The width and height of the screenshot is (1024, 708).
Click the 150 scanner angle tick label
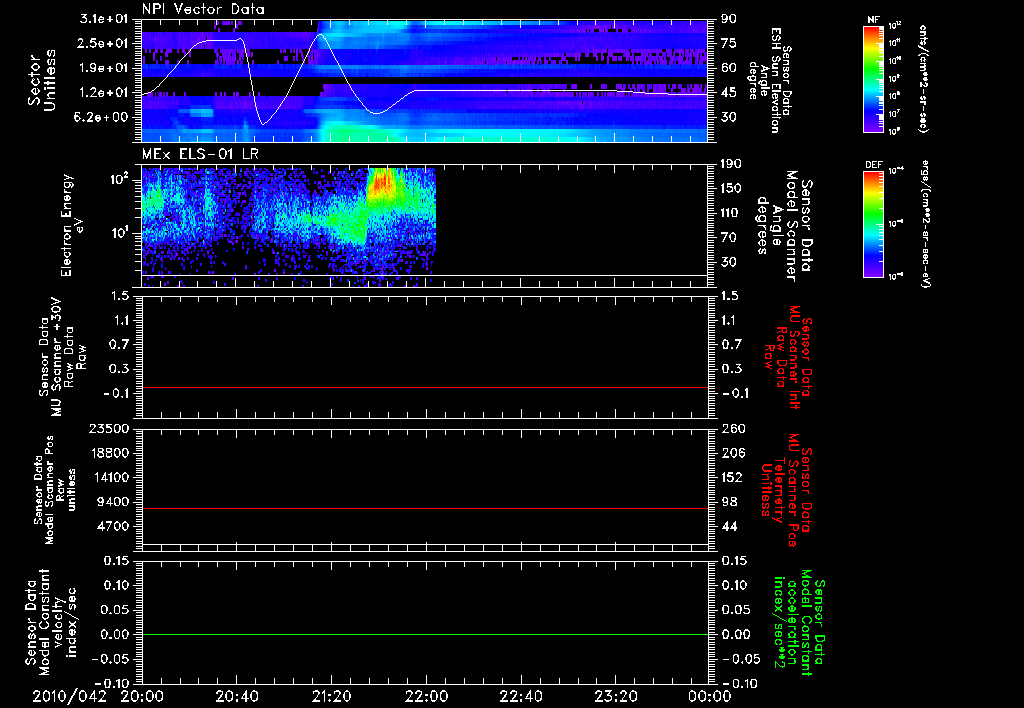(731, 188)
